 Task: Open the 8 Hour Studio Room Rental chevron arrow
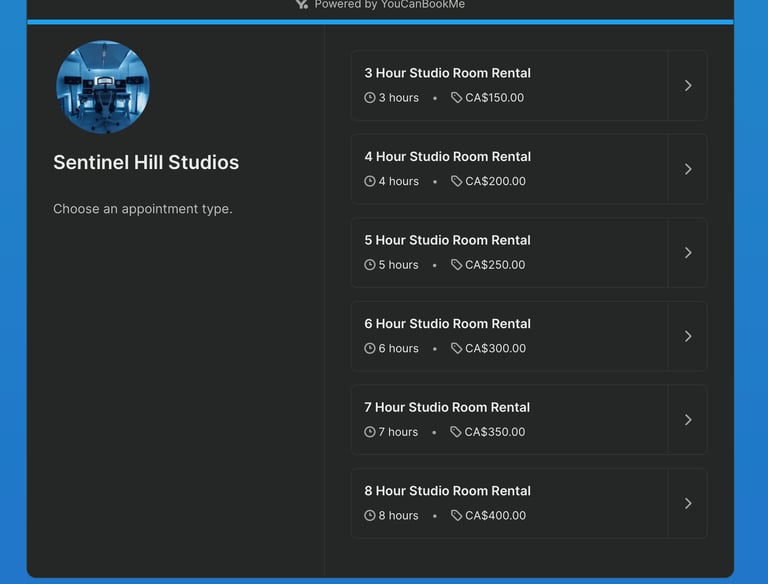[688, 503]
